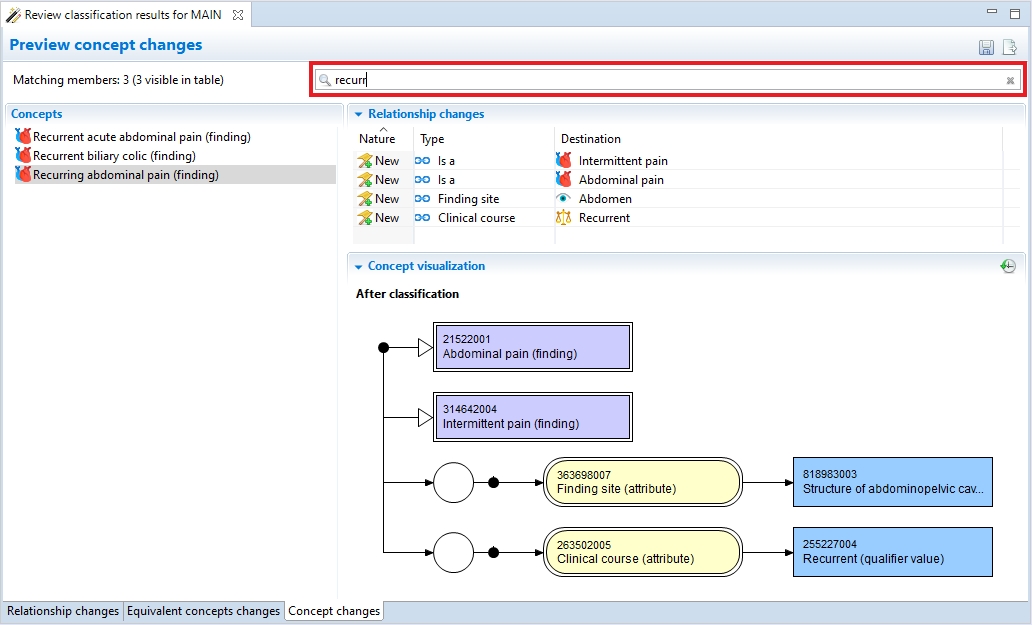
Task: Click the save changes floppy disk icon
Action: tap(986, 48)
